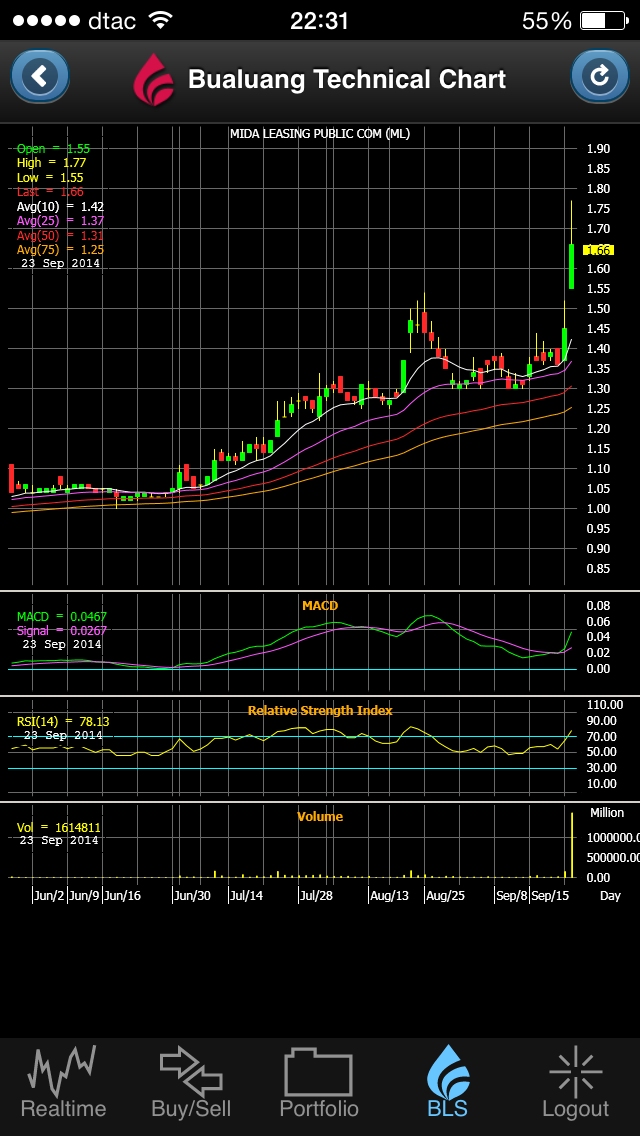640x1136 pixels.
Task: Tap the Jul/14 date label
Action: click(246, 895)
